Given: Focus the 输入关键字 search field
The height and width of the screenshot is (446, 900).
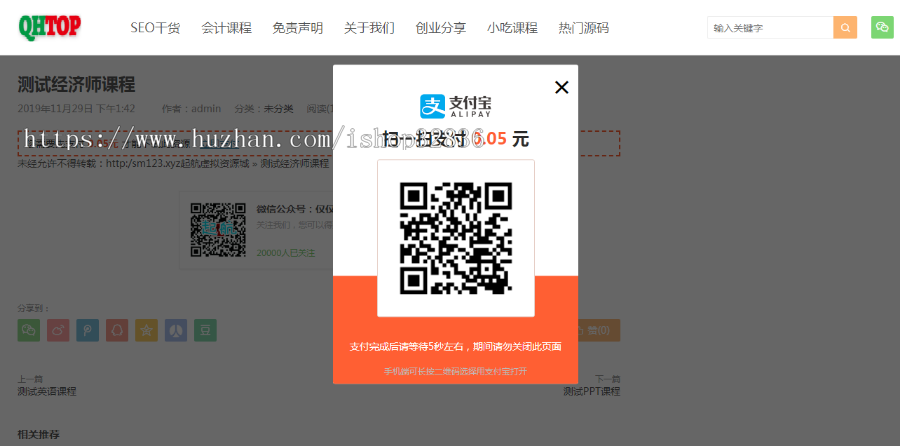Looking at the screenshot, I should coord(770,28).
